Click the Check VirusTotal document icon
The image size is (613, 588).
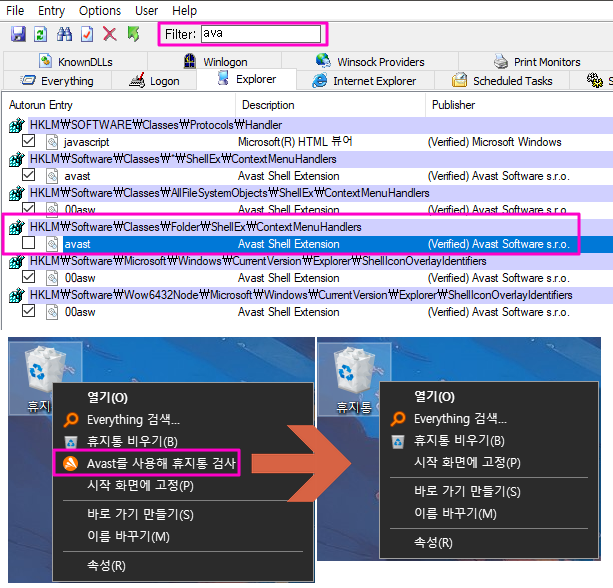87,34
